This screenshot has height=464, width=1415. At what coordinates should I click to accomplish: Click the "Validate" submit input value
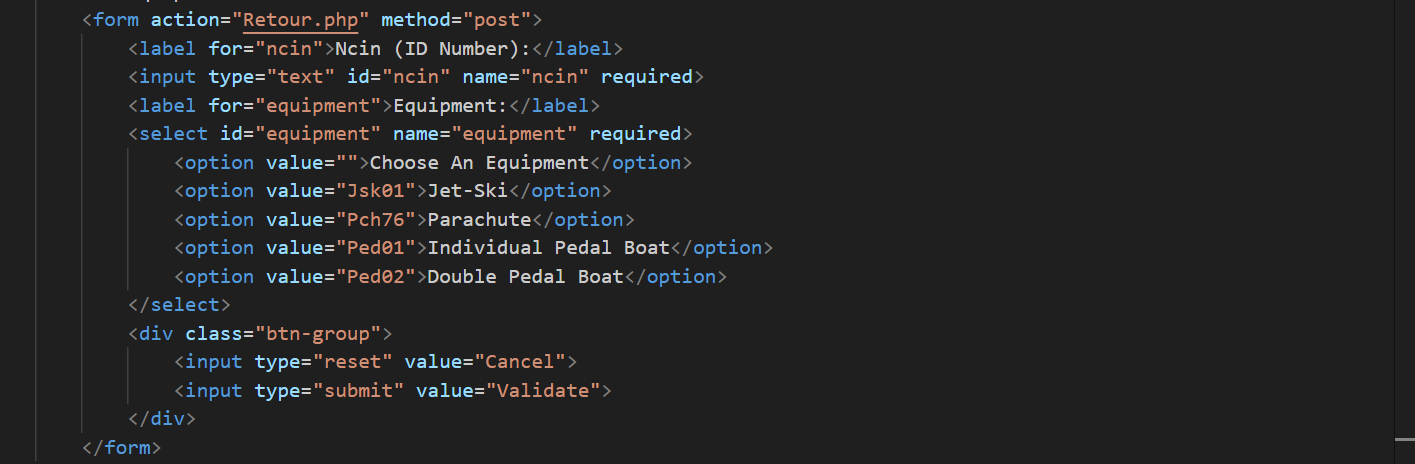pos(548,391)
